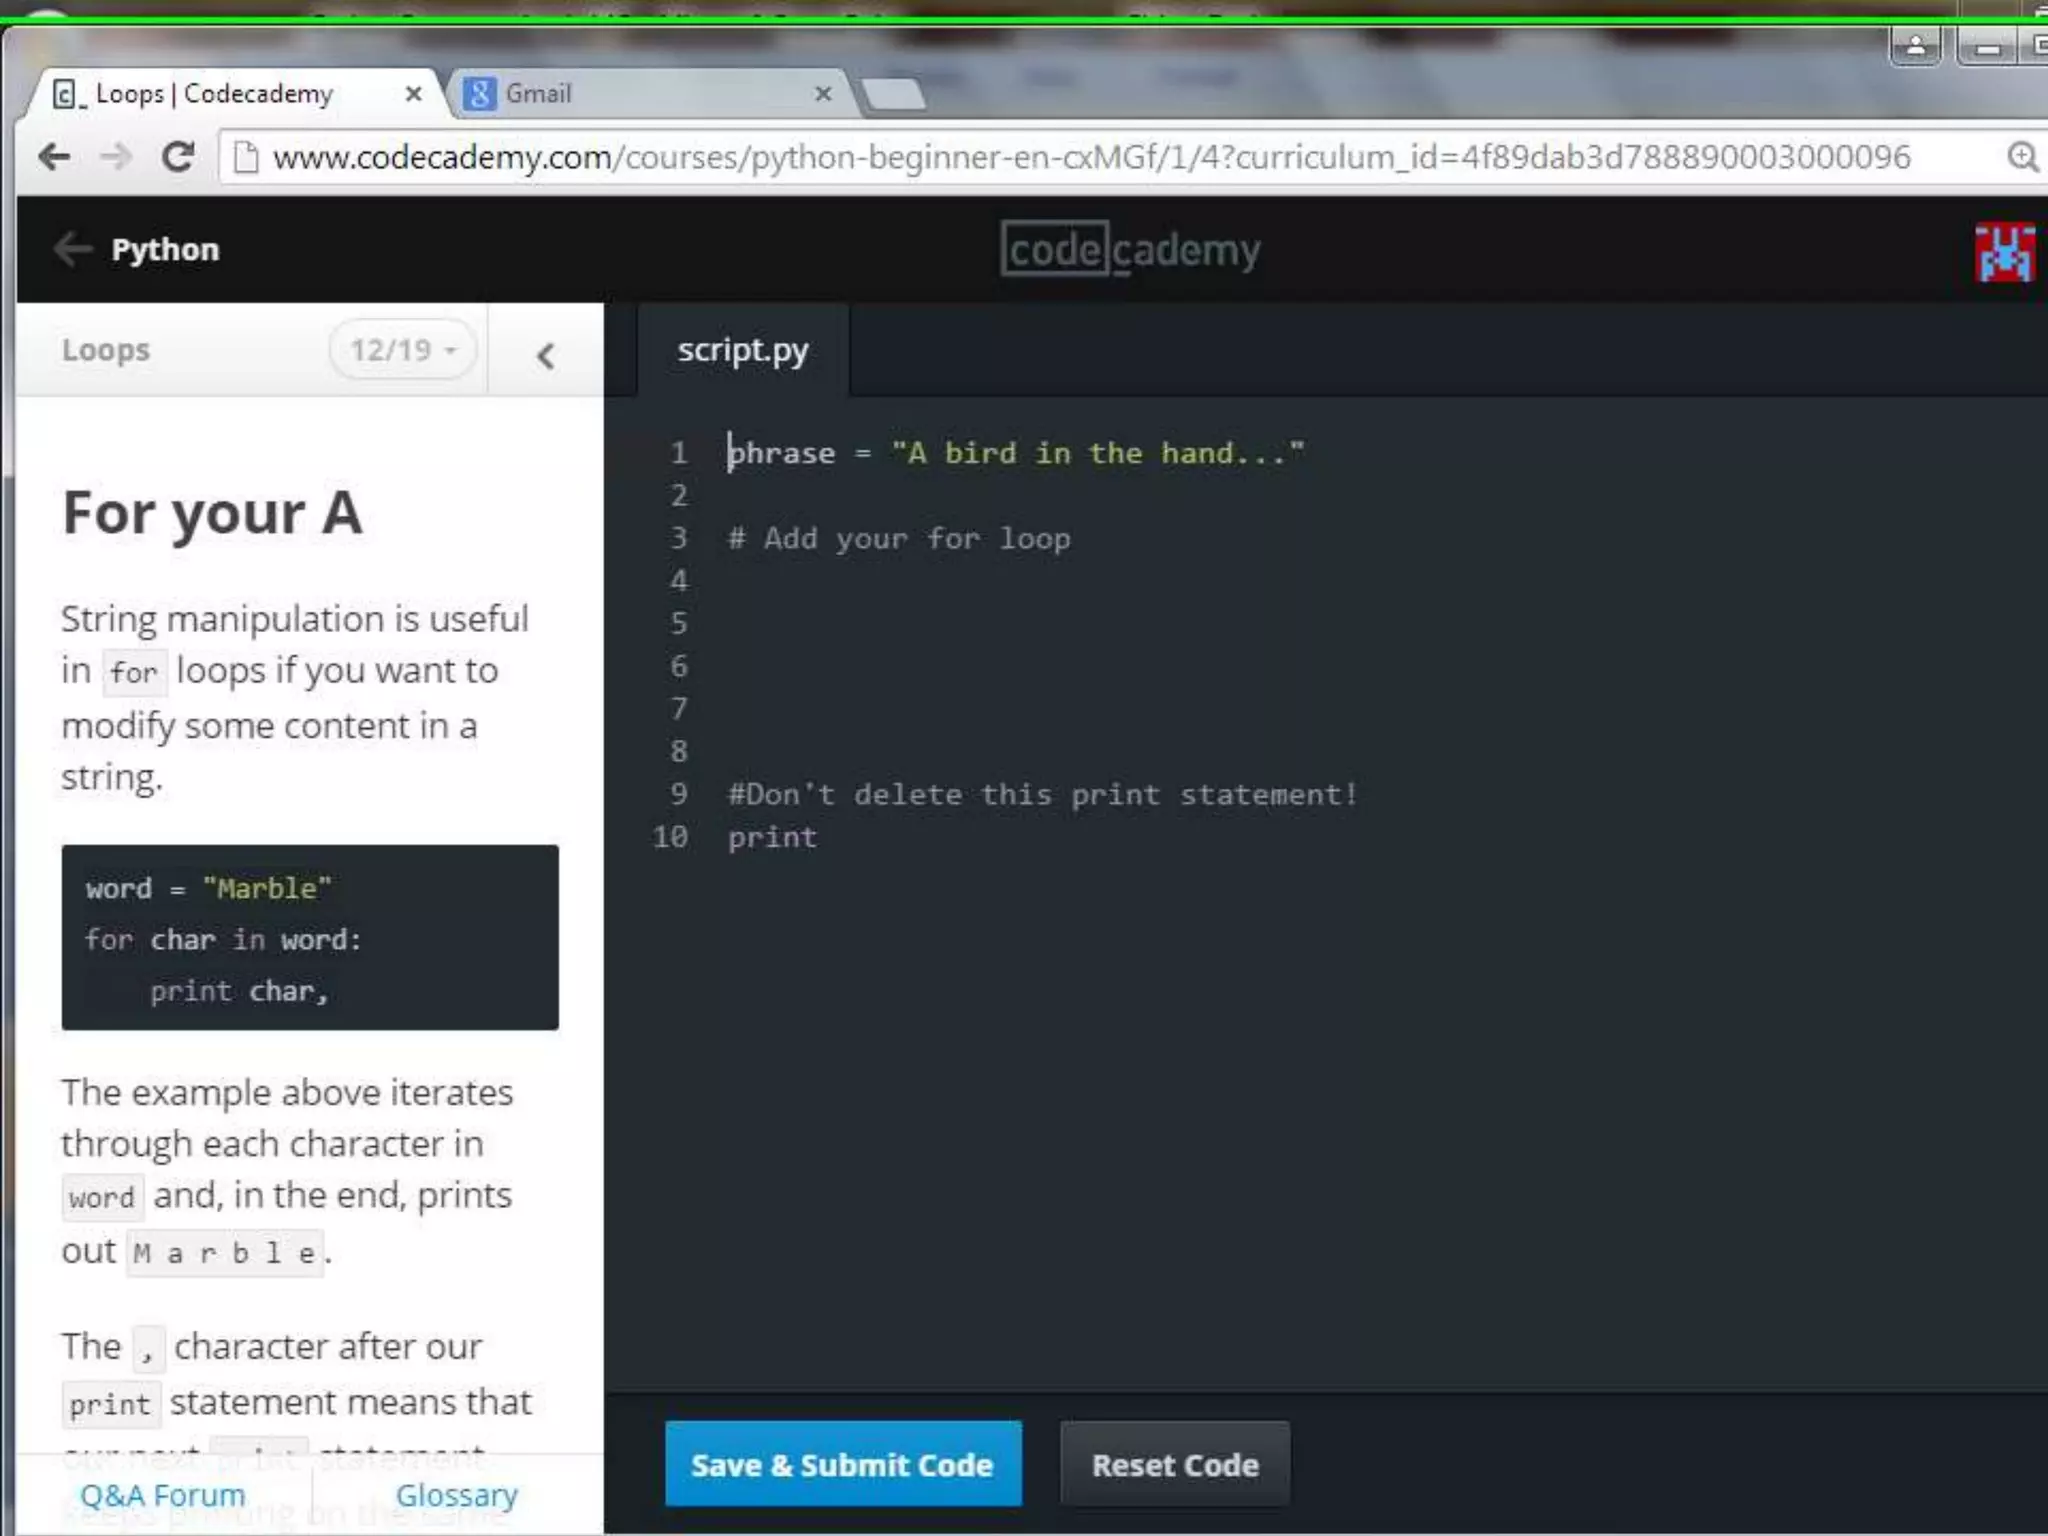The width and height of the screenshot is (2048, 1536).
Task: Open the 12/19 lesson progress dropdown
Action: 403,350
